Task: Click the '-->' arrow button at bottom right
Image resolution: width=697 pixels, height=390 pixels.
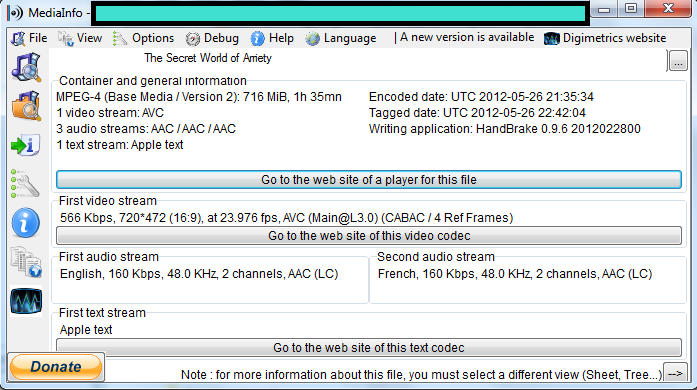Action: [x=675, y=374]
